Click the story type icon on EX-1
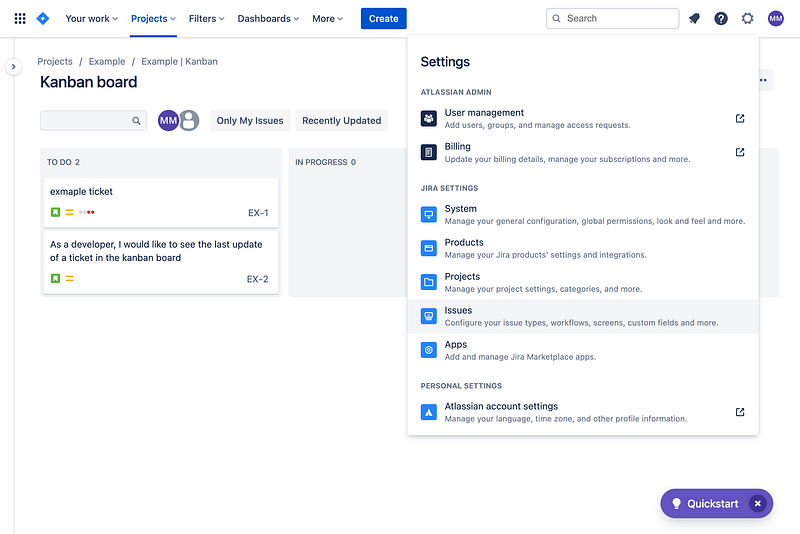This screenshot has width=800, height=534. [x=55, y=212]
